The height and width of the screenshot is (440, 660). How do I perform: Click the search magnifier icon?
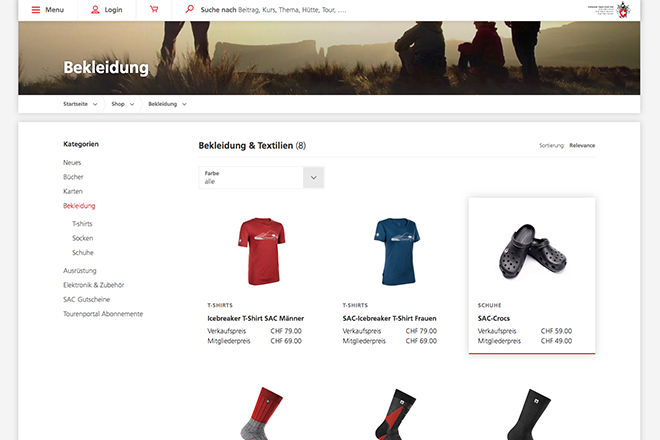190,9
